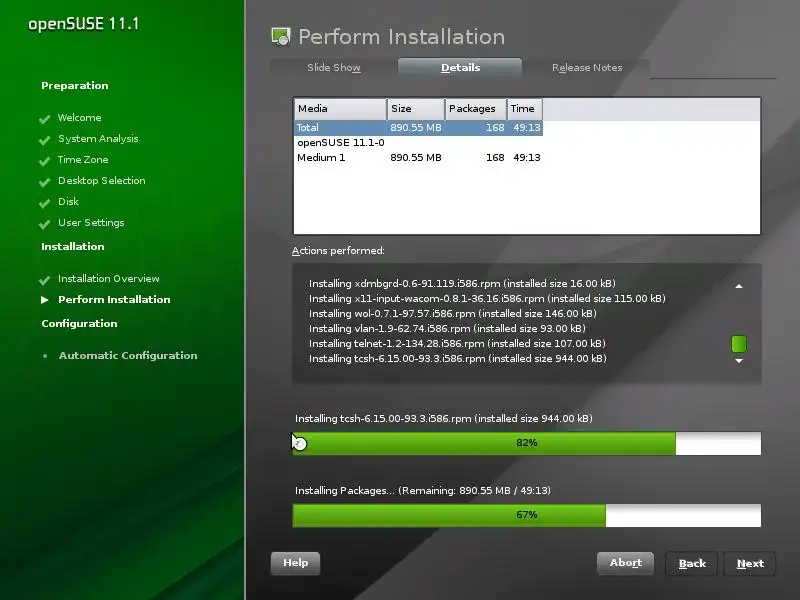Click the checkmark icon beside Installation Overview
This screenshot has width=800, height=600.
click(44, 280)
